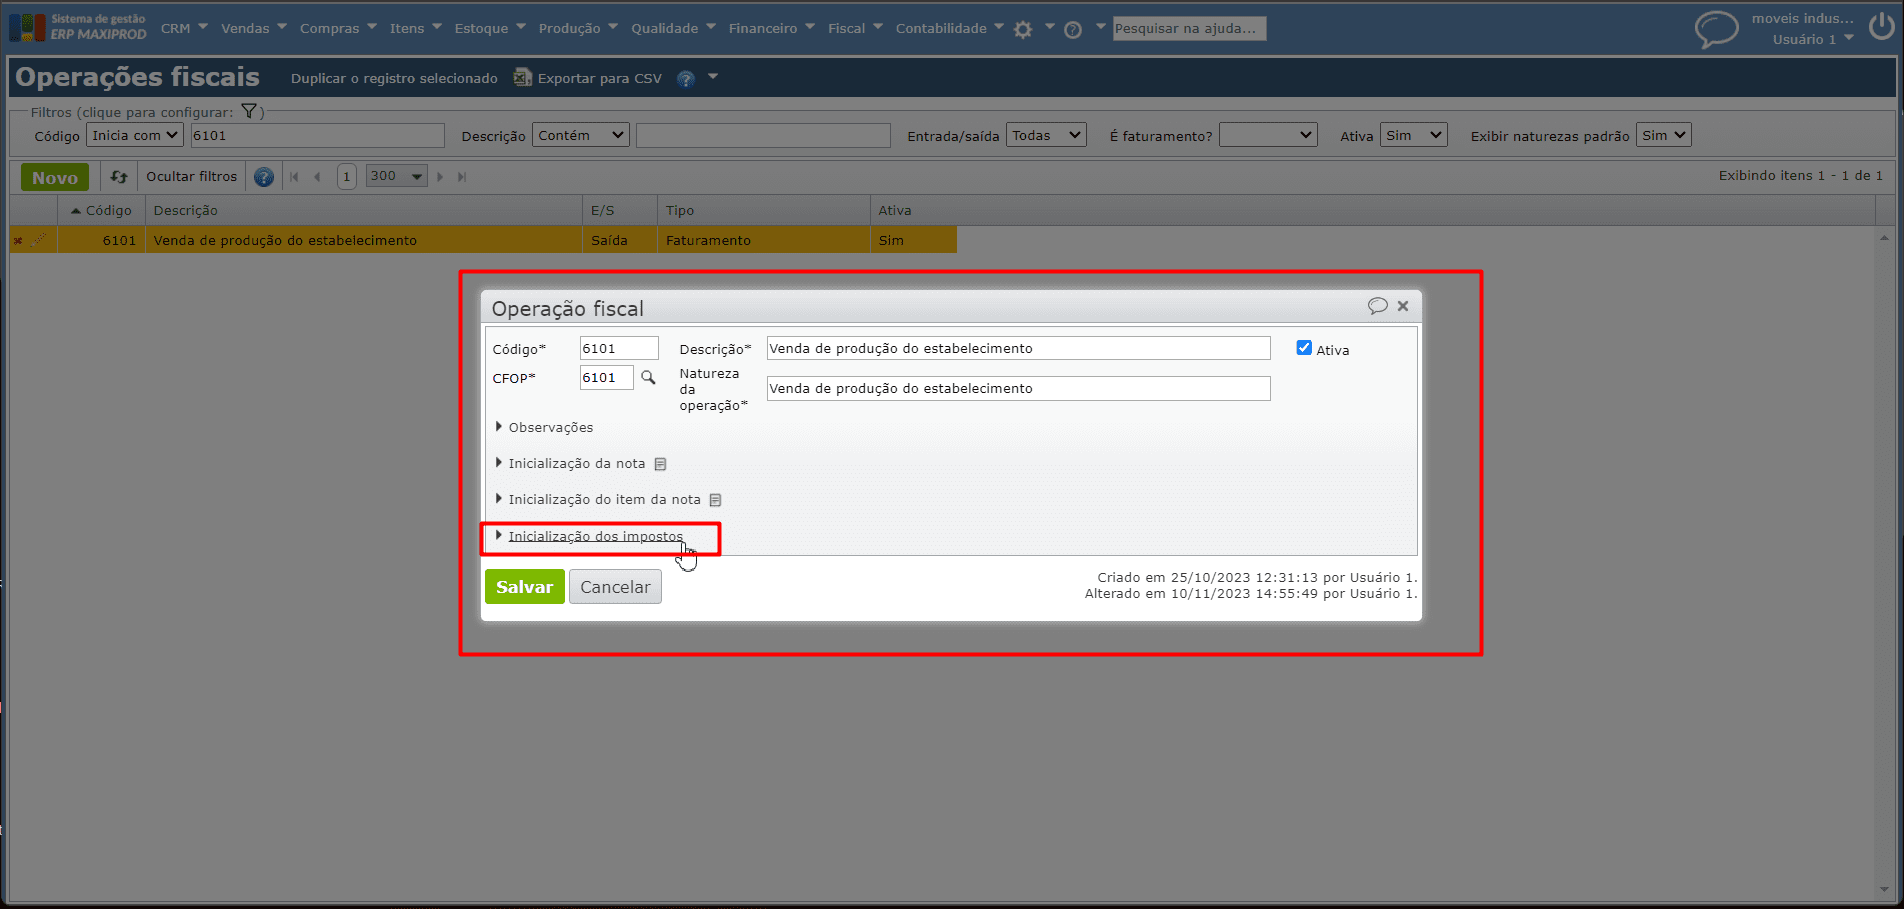Open the user account dropdown arrow

(1849, 39)
